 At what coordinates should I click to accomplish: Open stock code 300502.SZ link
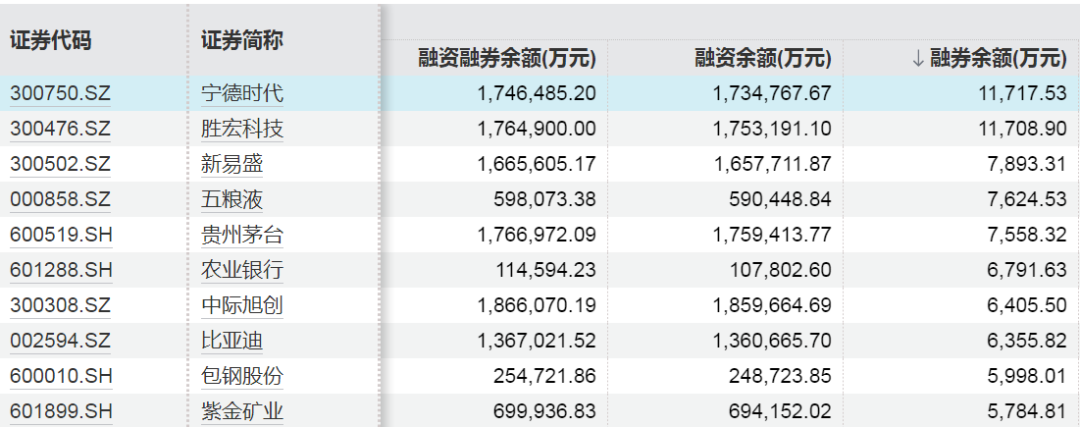tap(61, 164)
